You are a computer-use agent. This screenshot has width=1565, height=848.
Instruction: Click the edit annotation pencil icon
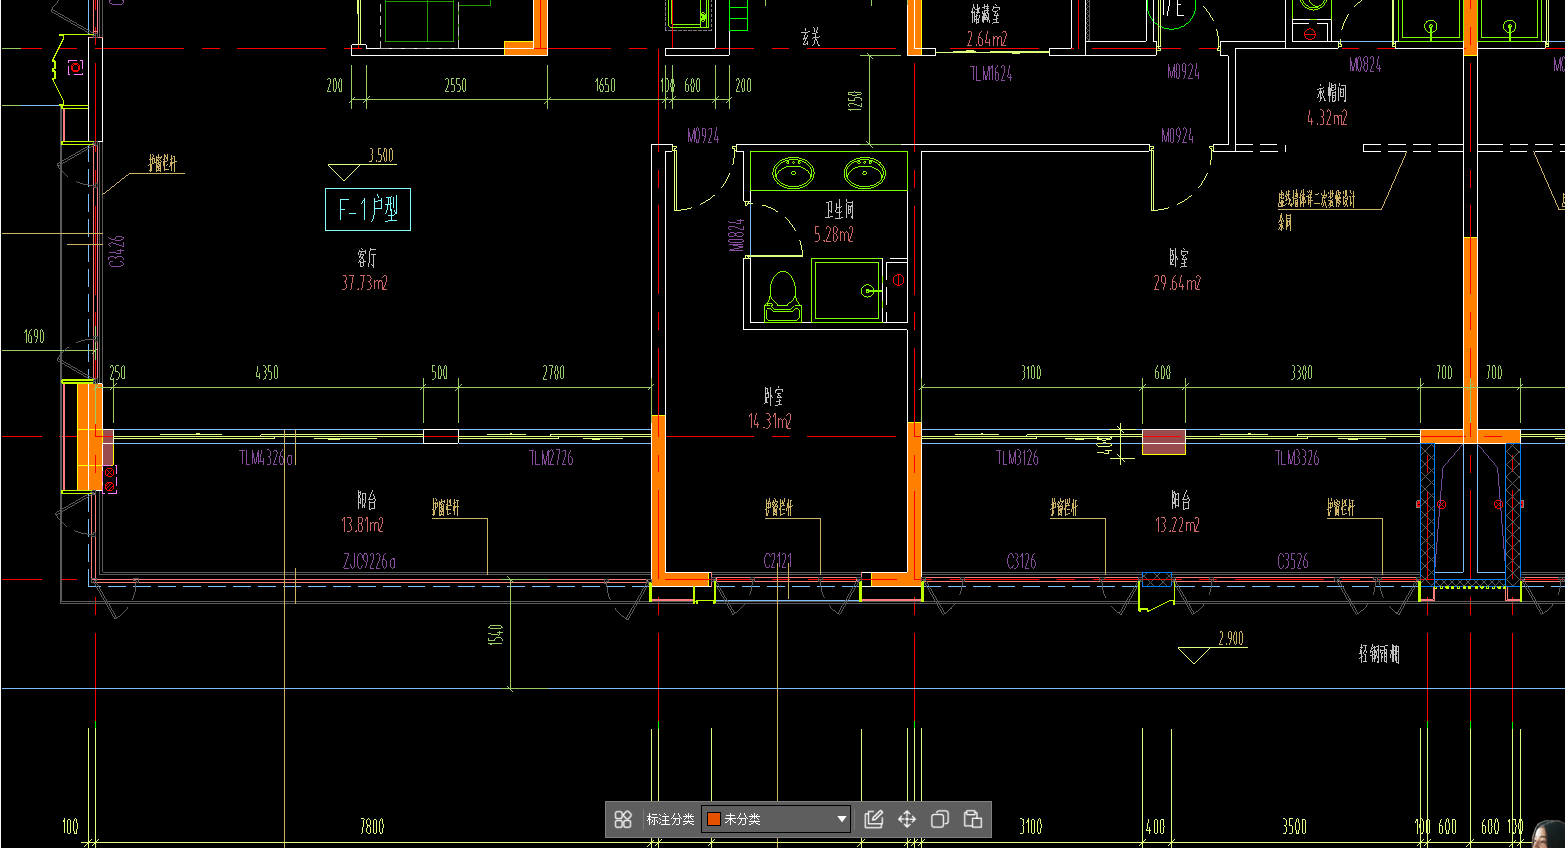click(873, 819)
